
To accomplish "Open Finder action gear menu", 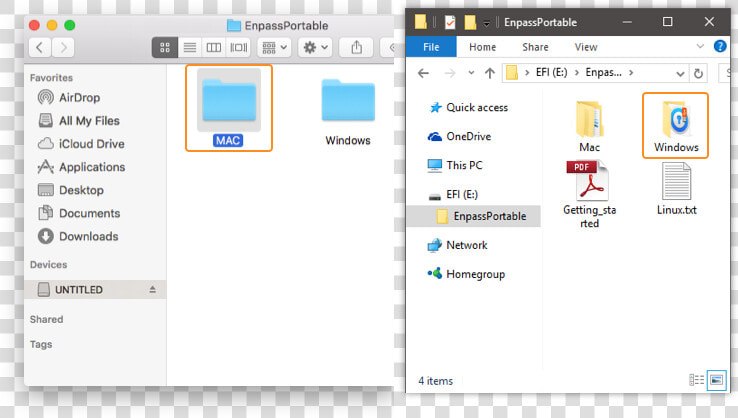I will pyautogui.click(x=315, y=48).
